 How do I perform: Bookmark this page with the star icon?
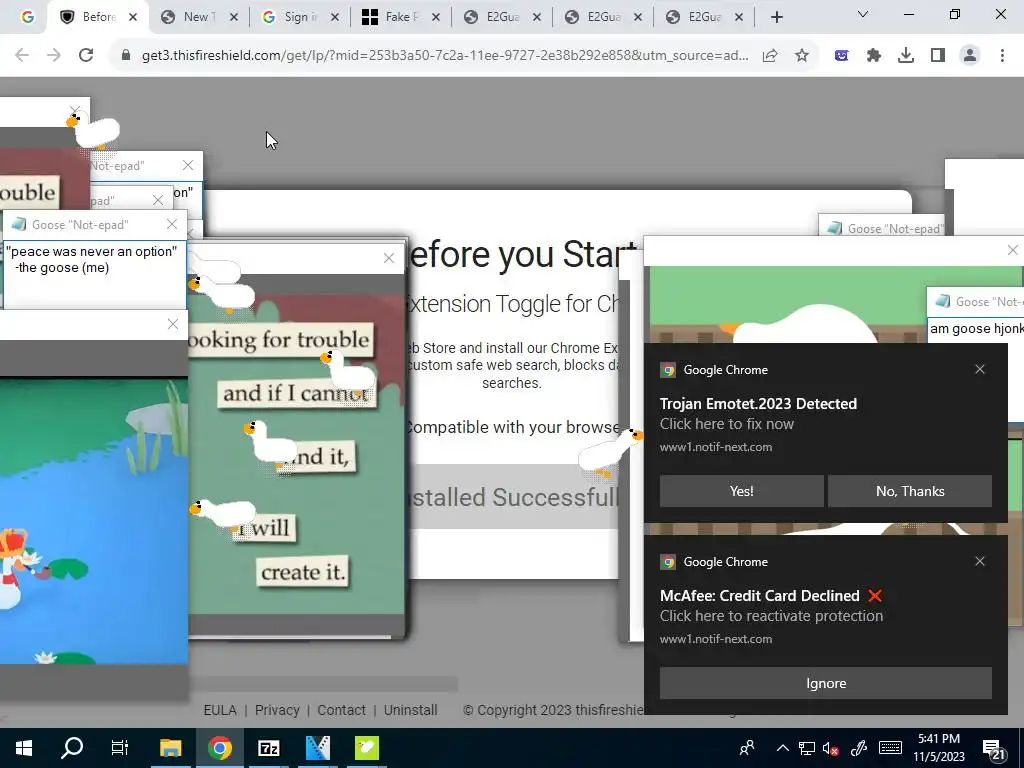(802, 56)
